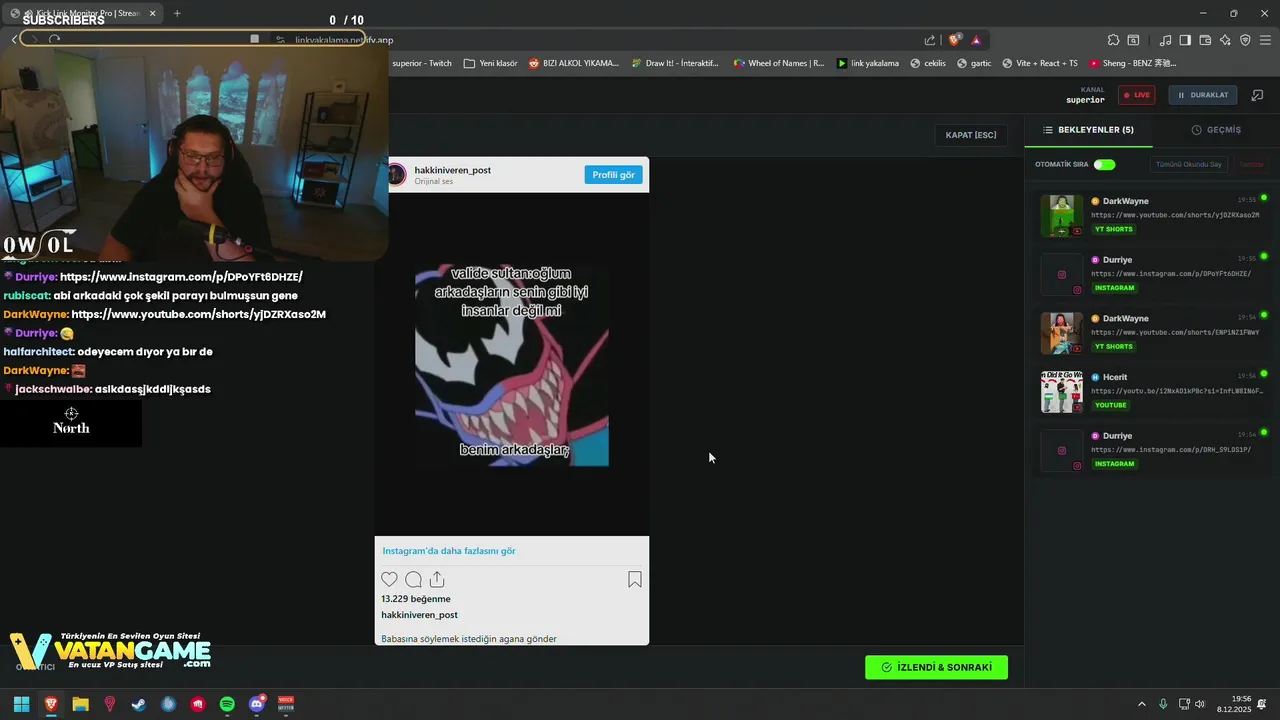Click the LIVE status button
The height and width of the screenshot is (720, 1280).
(x=1136, y=95)
